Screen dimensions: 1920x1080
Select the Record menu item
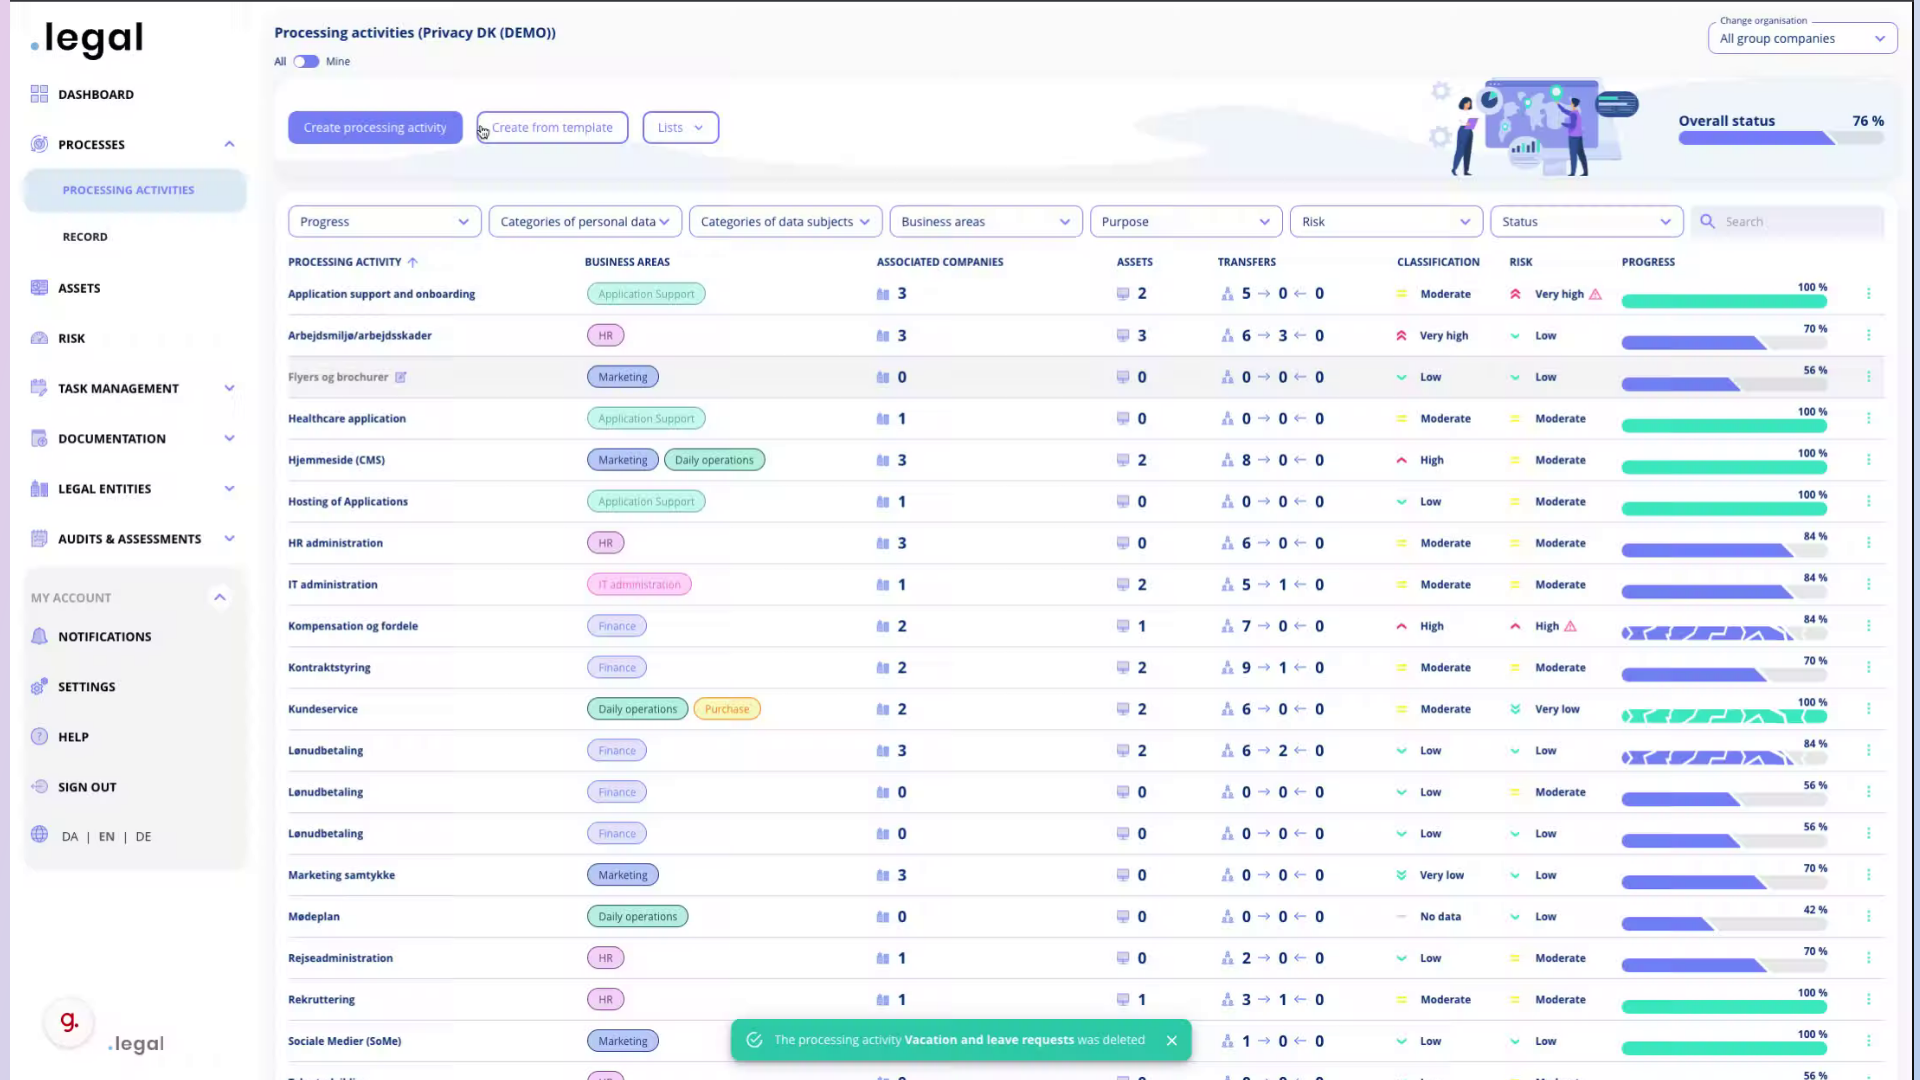coord(85,237)
